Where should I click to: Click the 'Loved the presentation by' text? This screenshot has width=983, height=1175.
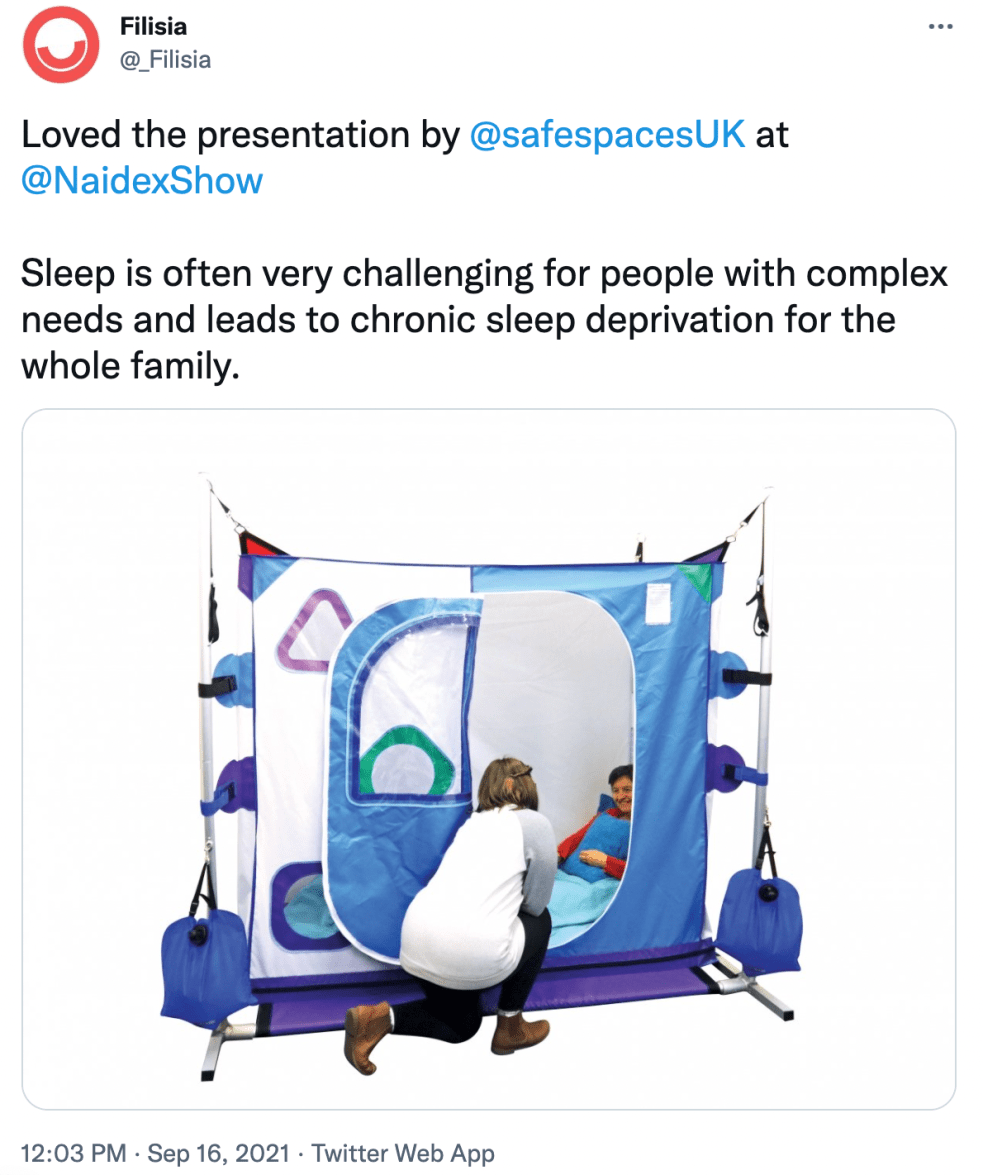click(240, 135)
